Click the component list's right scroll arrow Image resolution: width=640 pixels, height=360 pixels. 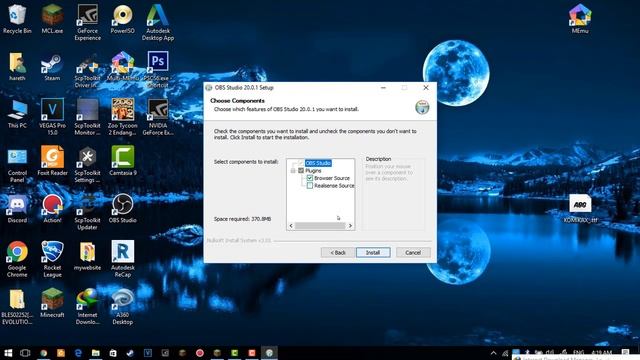350,226
